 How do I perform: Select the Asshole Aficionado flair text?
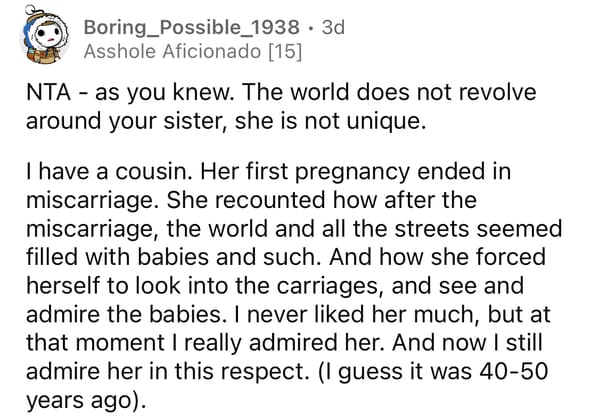click(x=172, y=52)
